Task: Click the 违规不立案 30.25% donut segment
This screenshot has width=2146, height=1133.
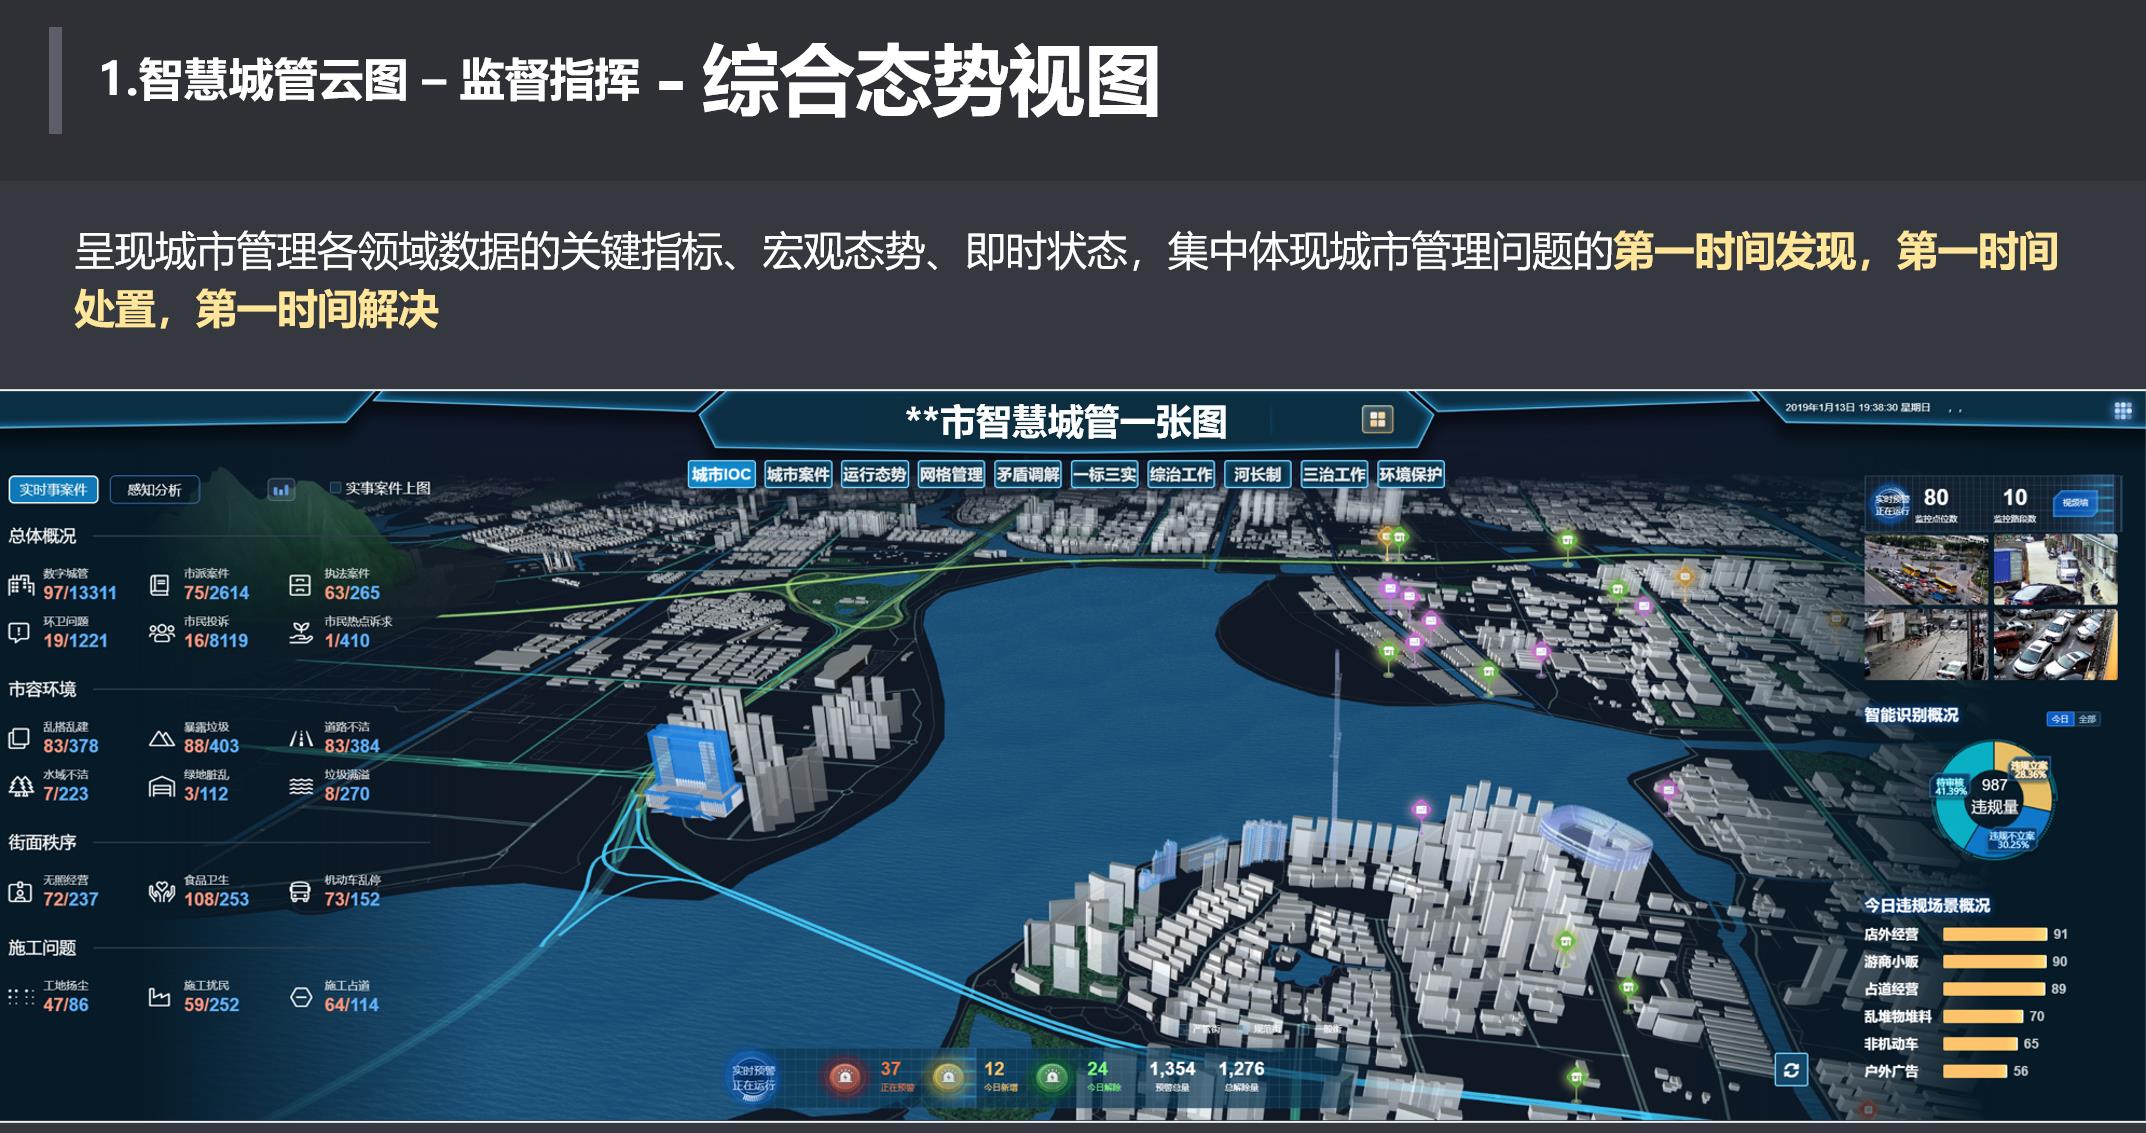Action: (x=2011, y=838)
